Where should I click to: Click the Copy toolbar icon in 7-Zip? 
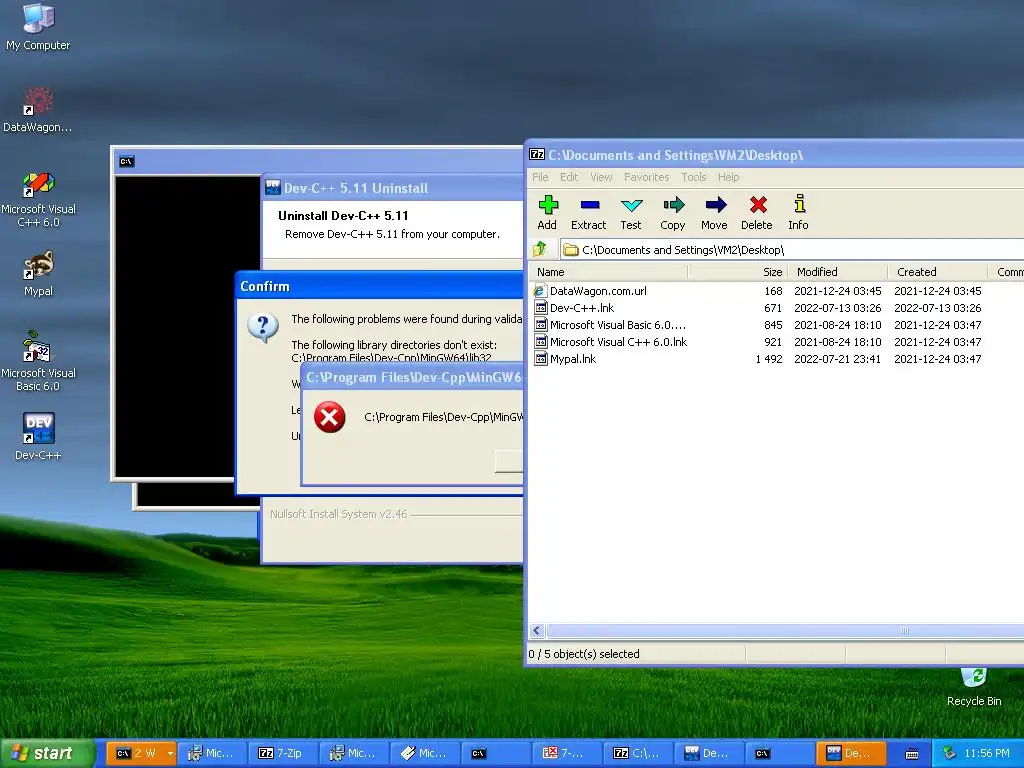tap(673, 213)
